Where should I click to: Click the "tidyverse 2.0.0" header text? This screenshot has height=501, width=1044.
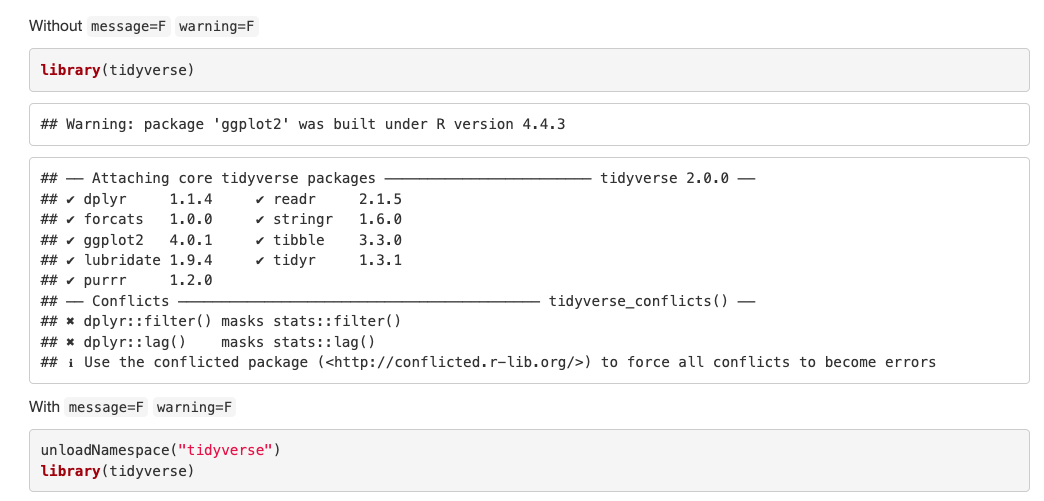[x=664, y=178]
